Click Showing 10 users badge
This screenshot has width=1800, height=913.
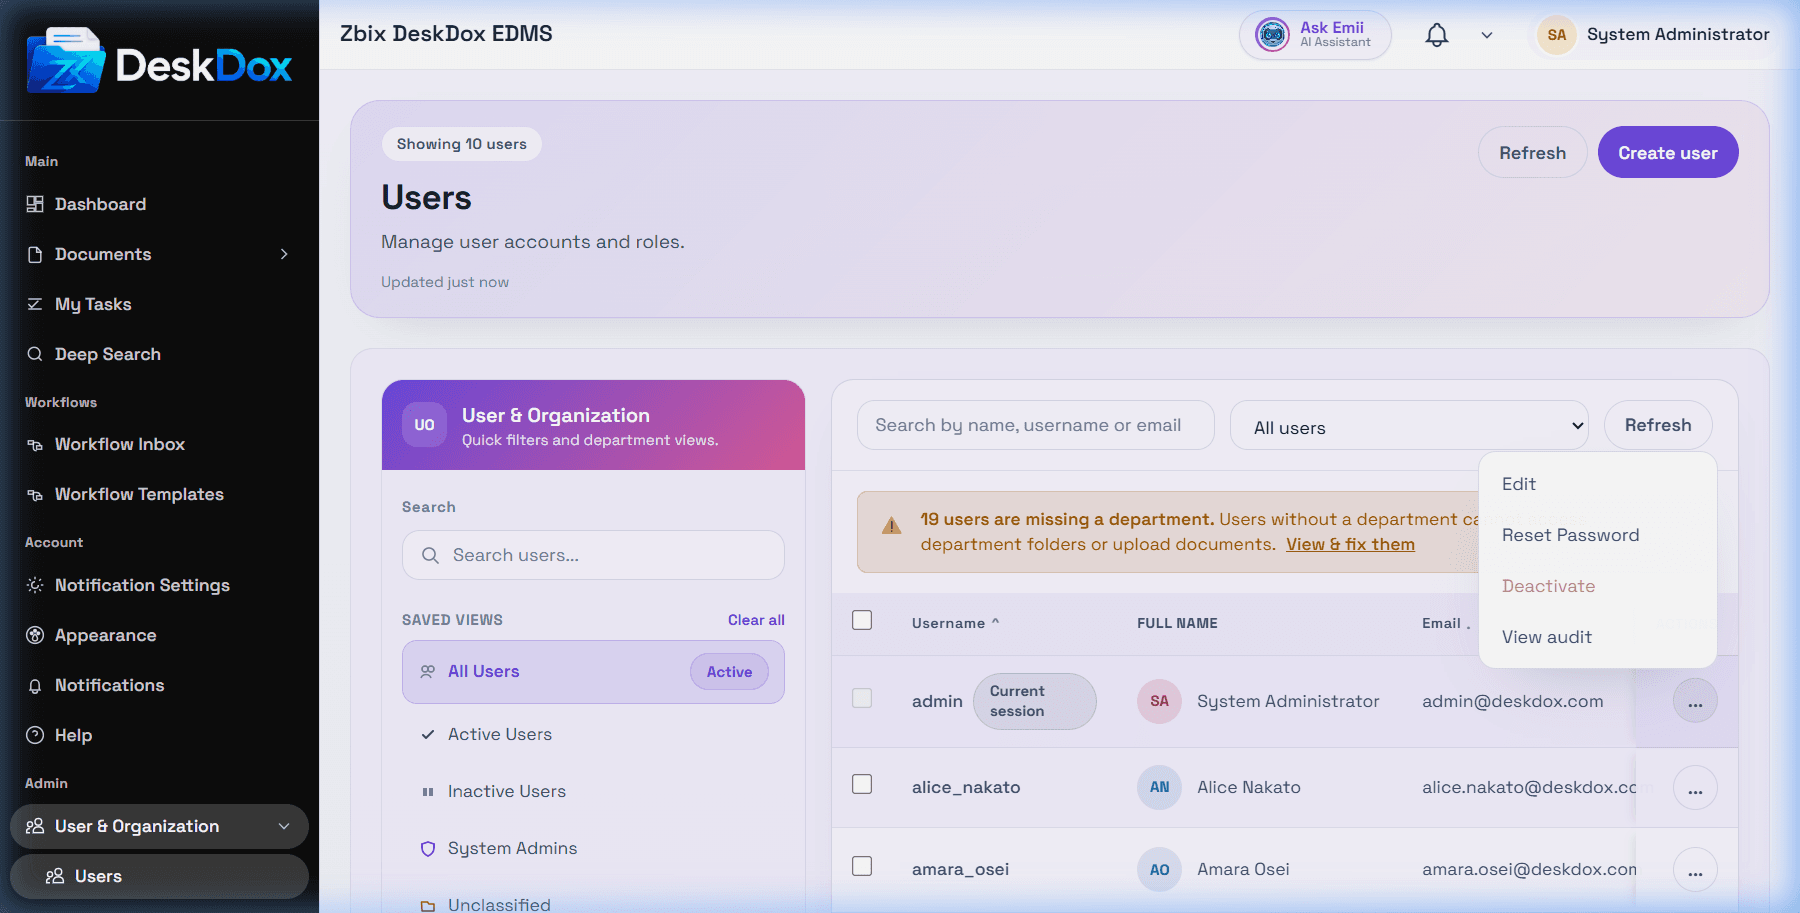(462, 144)
